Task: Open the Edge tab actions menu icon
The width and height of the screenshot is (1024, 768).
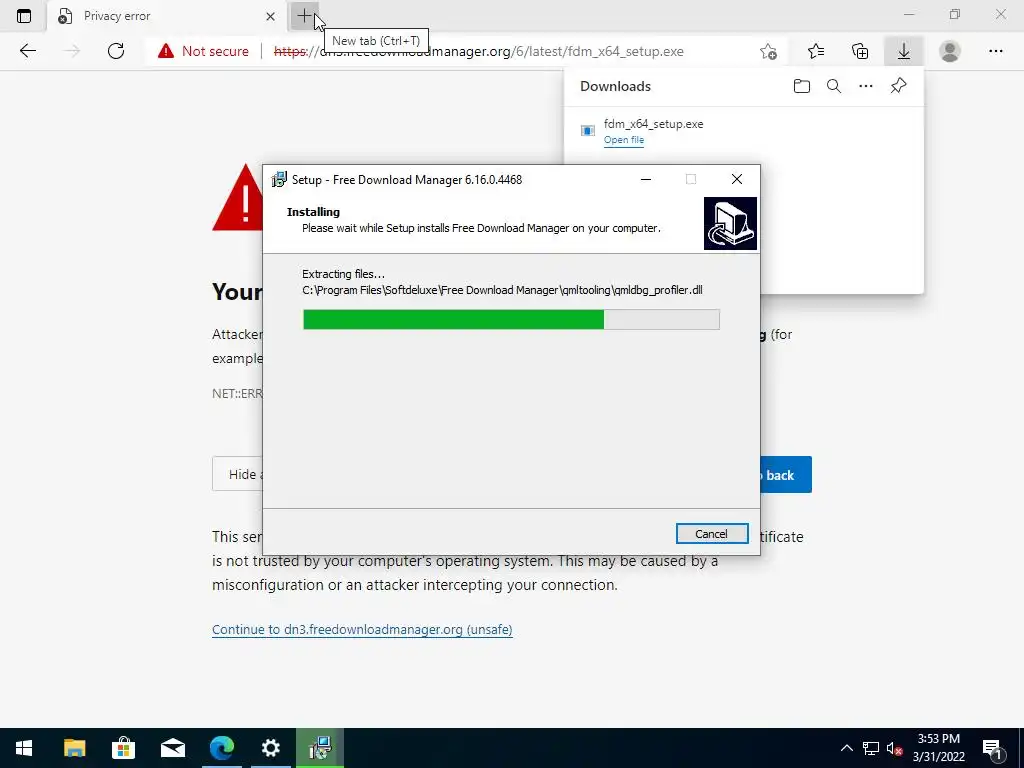Action: tap(24, 16)
